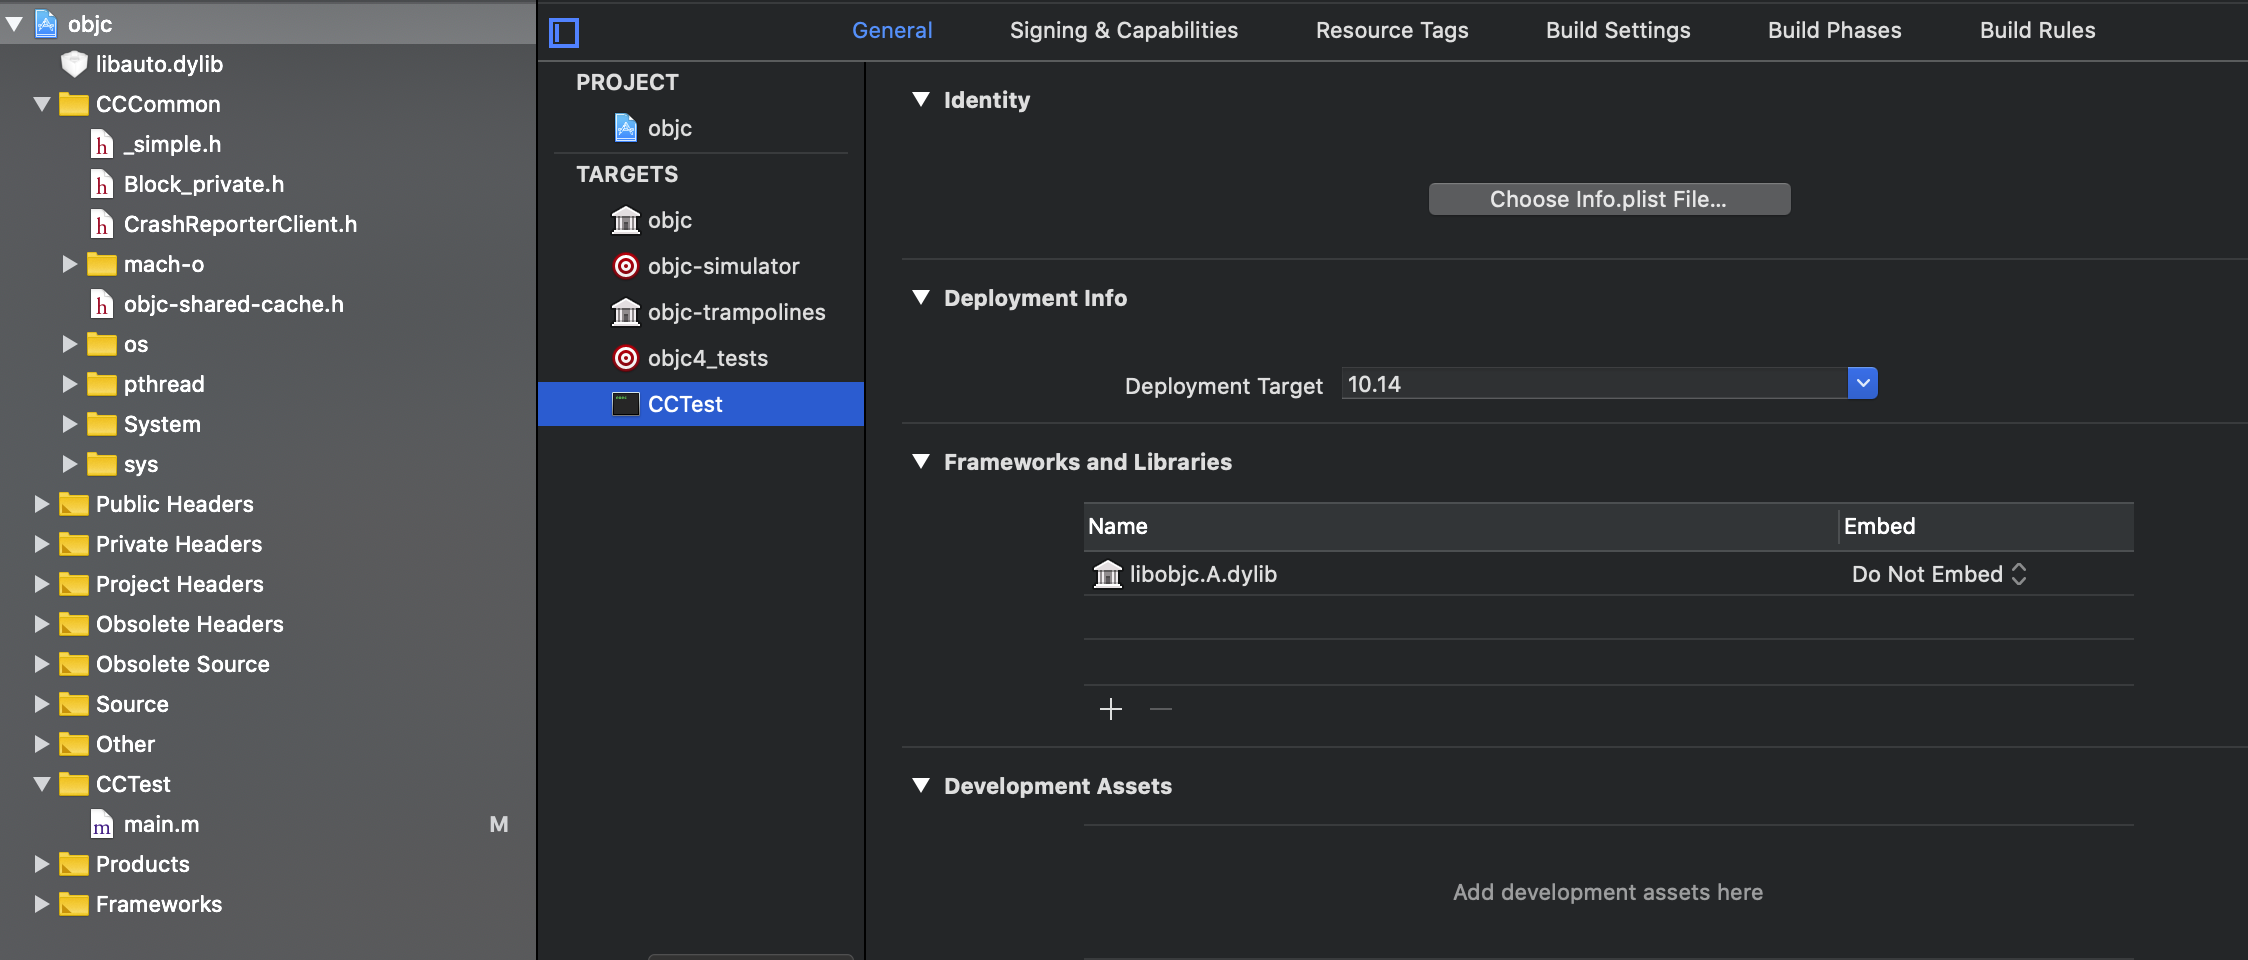This screenshot has width=2248, height=960.
Task: Select the CCTest terminal target icon
Action: (626, 404)
